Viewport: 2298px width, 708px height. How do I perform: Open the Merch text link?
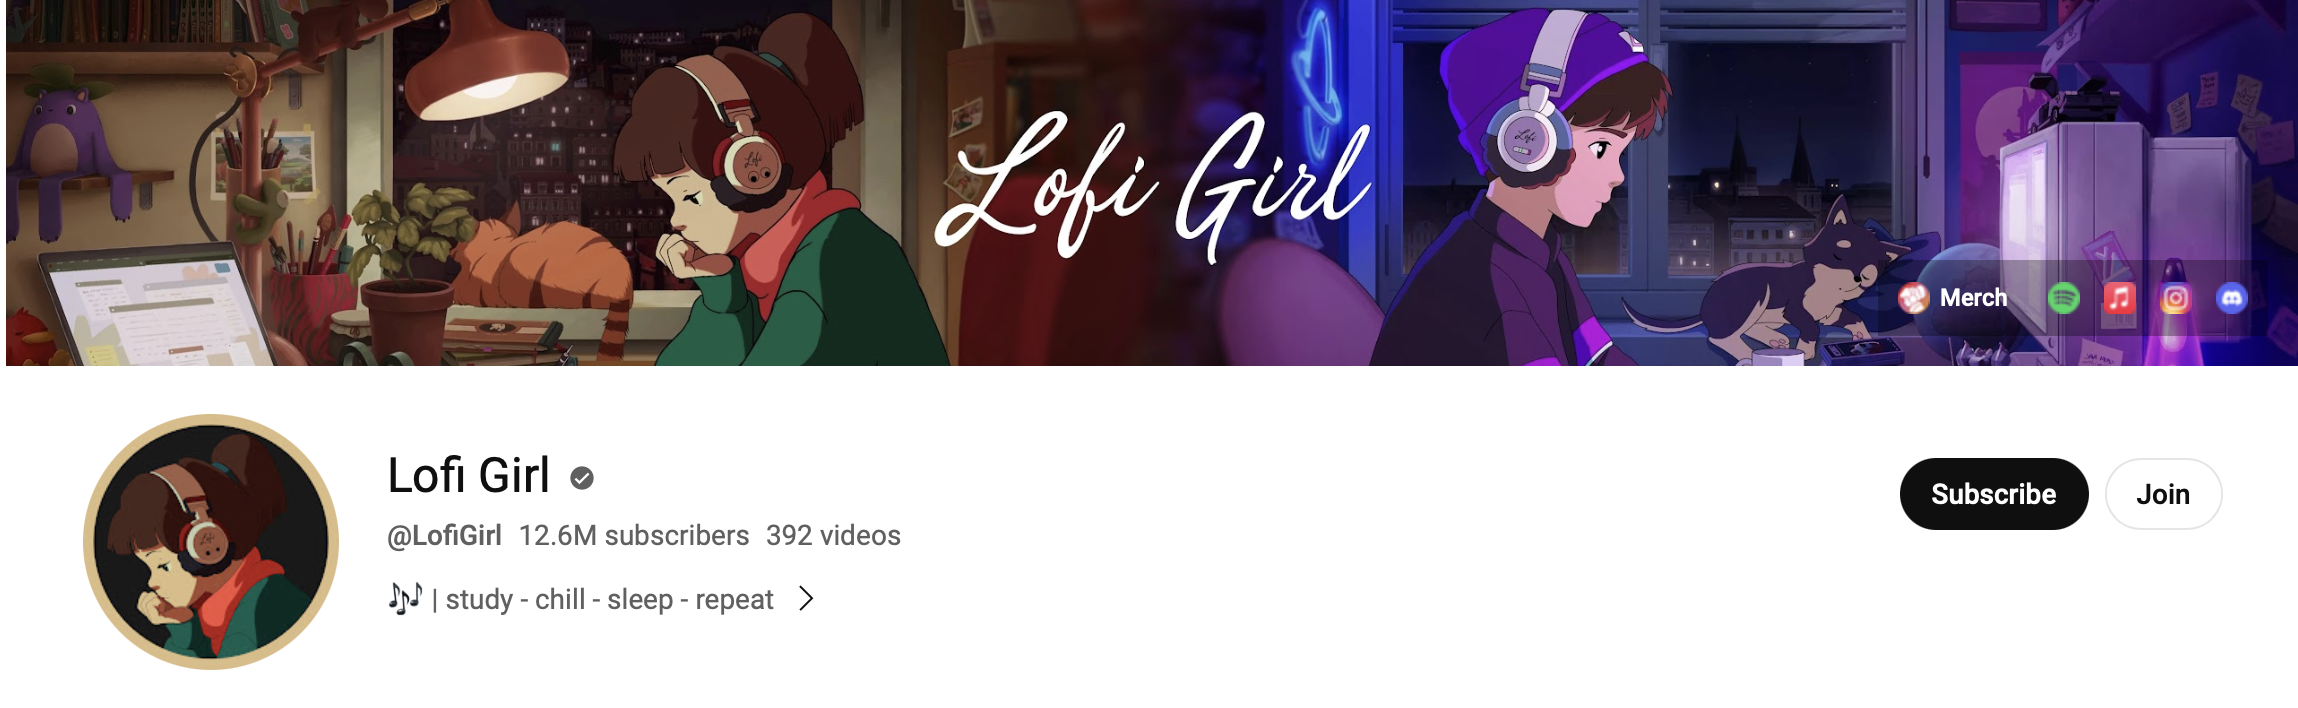pyautogui.click(x=1973, y=298)
